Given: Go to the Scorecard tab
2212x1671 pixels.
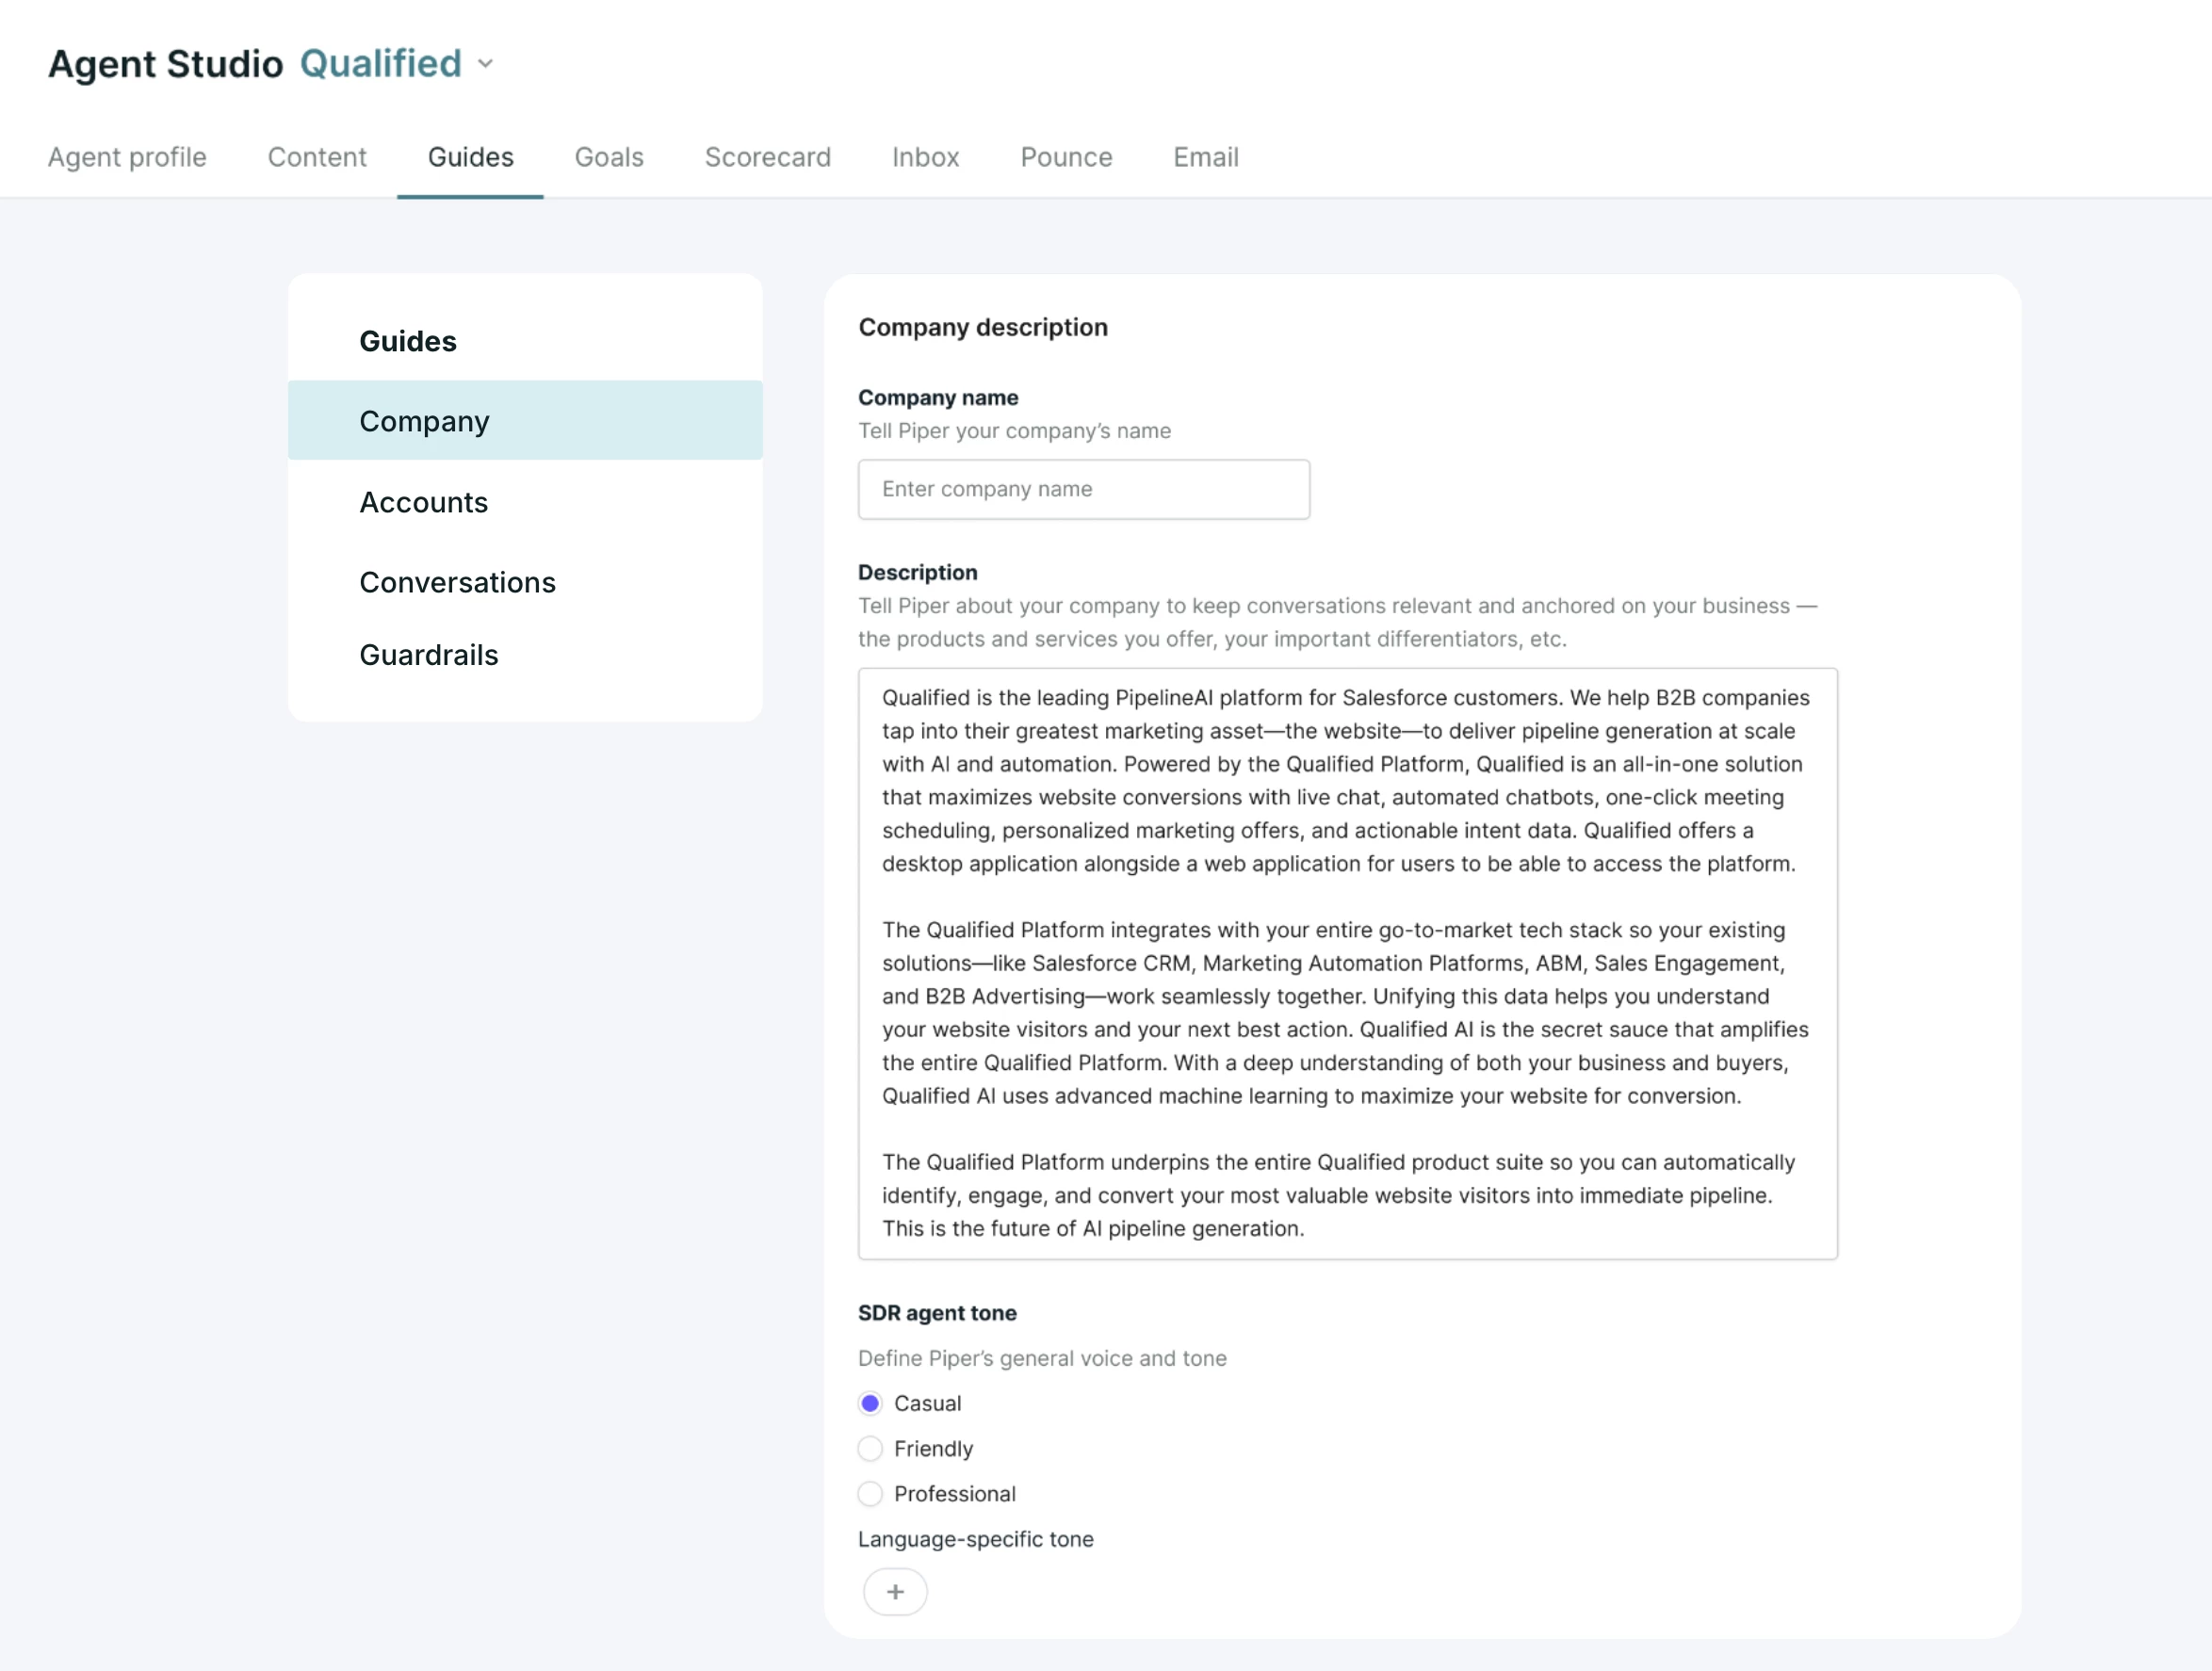Looking at the screenshot, I should (768, 157).
